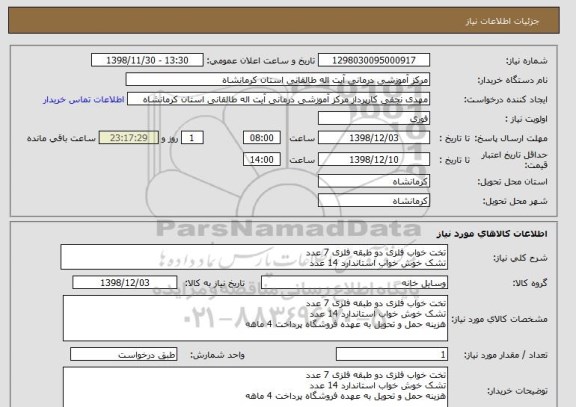Viewport: 576px width, 407px height.
Task: Click the public announcement date field 1398/11/30
Action: (x=147, y=60)
